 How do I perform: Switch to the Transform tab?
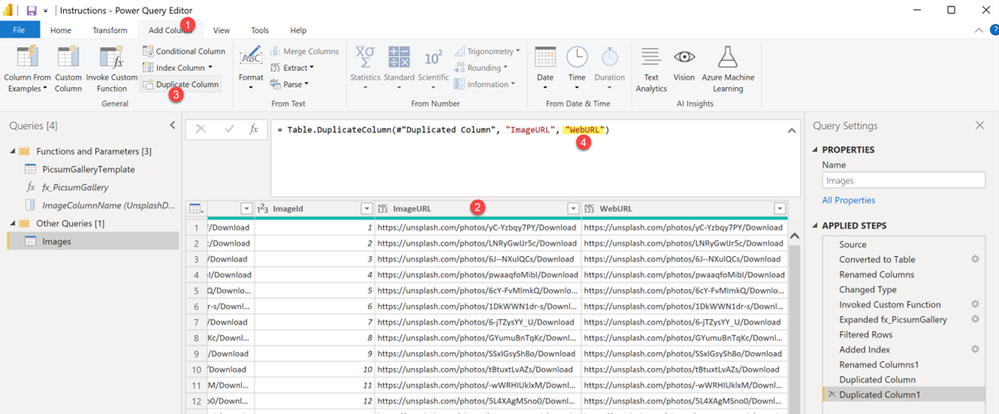(110, 30)
